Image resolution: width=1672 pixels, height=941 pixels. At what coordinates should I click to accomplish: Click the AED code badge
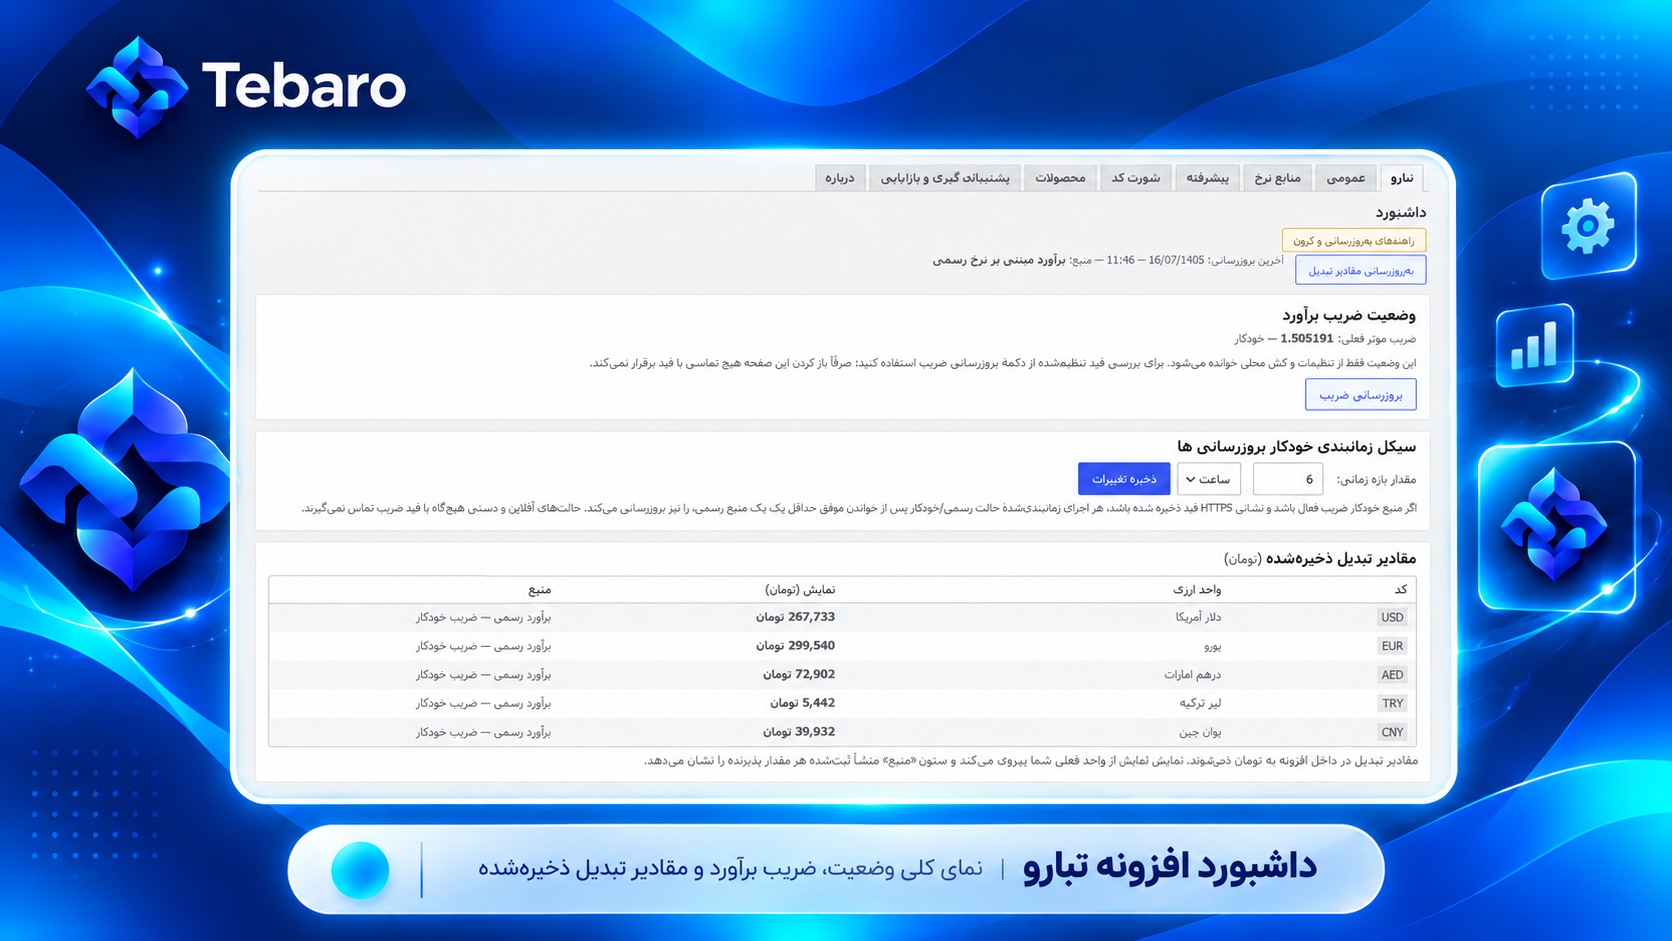point(1392,675)
